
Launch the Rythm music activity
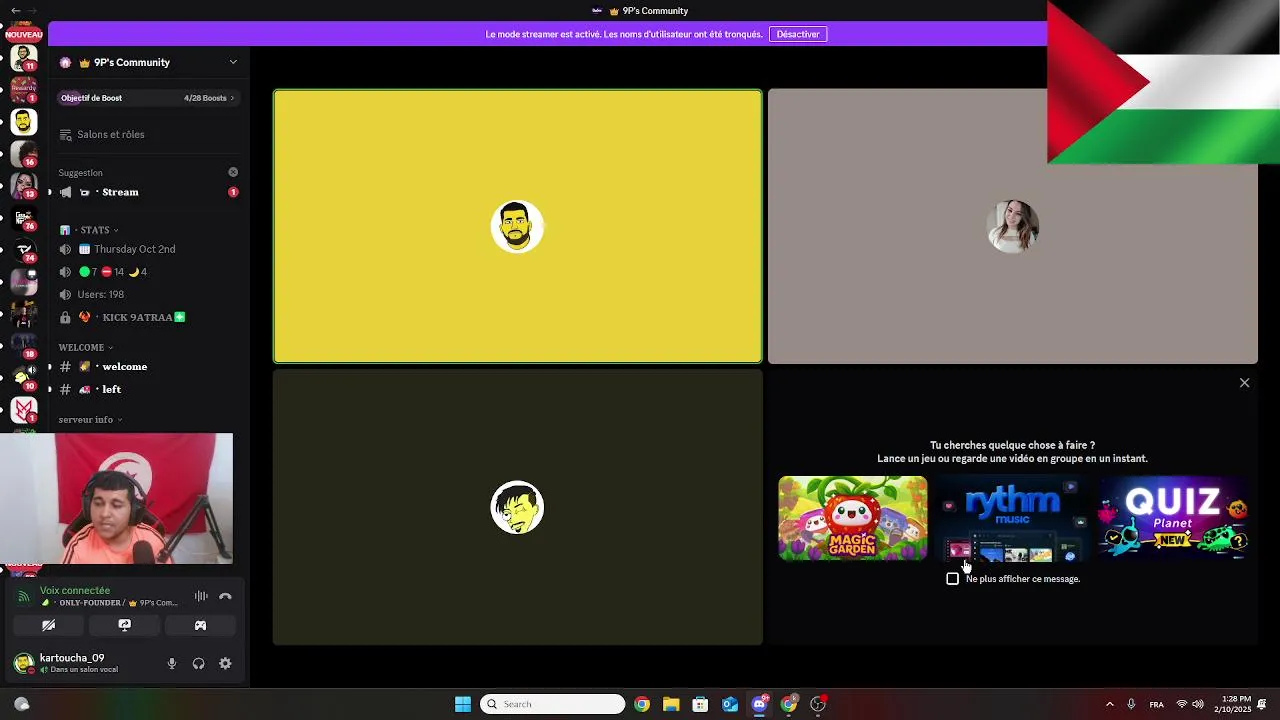(x=1012, y=518)
